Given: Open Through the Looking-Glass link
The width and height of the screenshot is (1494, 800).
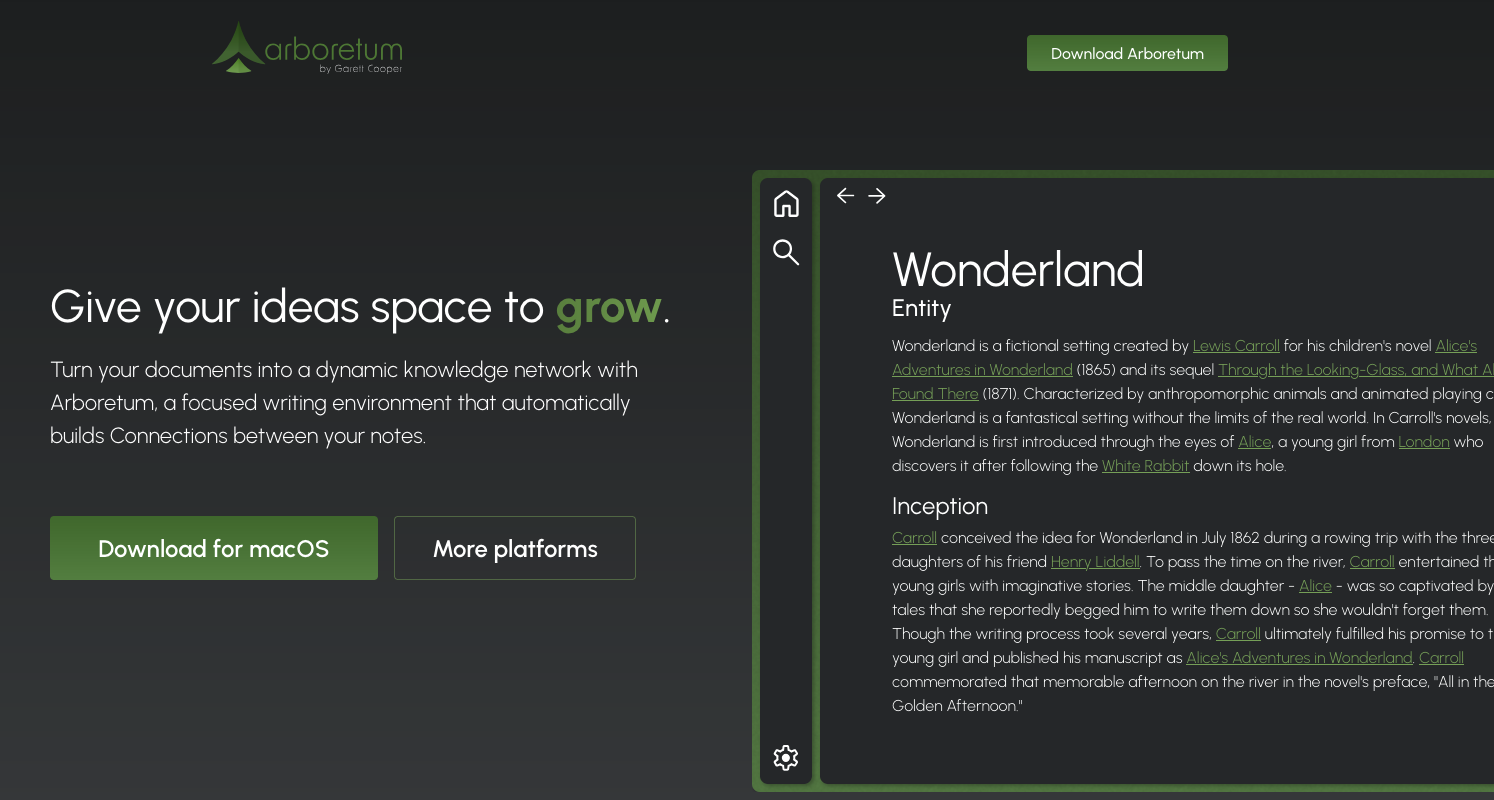Looking at the screenshot, I should [1355, 370].
